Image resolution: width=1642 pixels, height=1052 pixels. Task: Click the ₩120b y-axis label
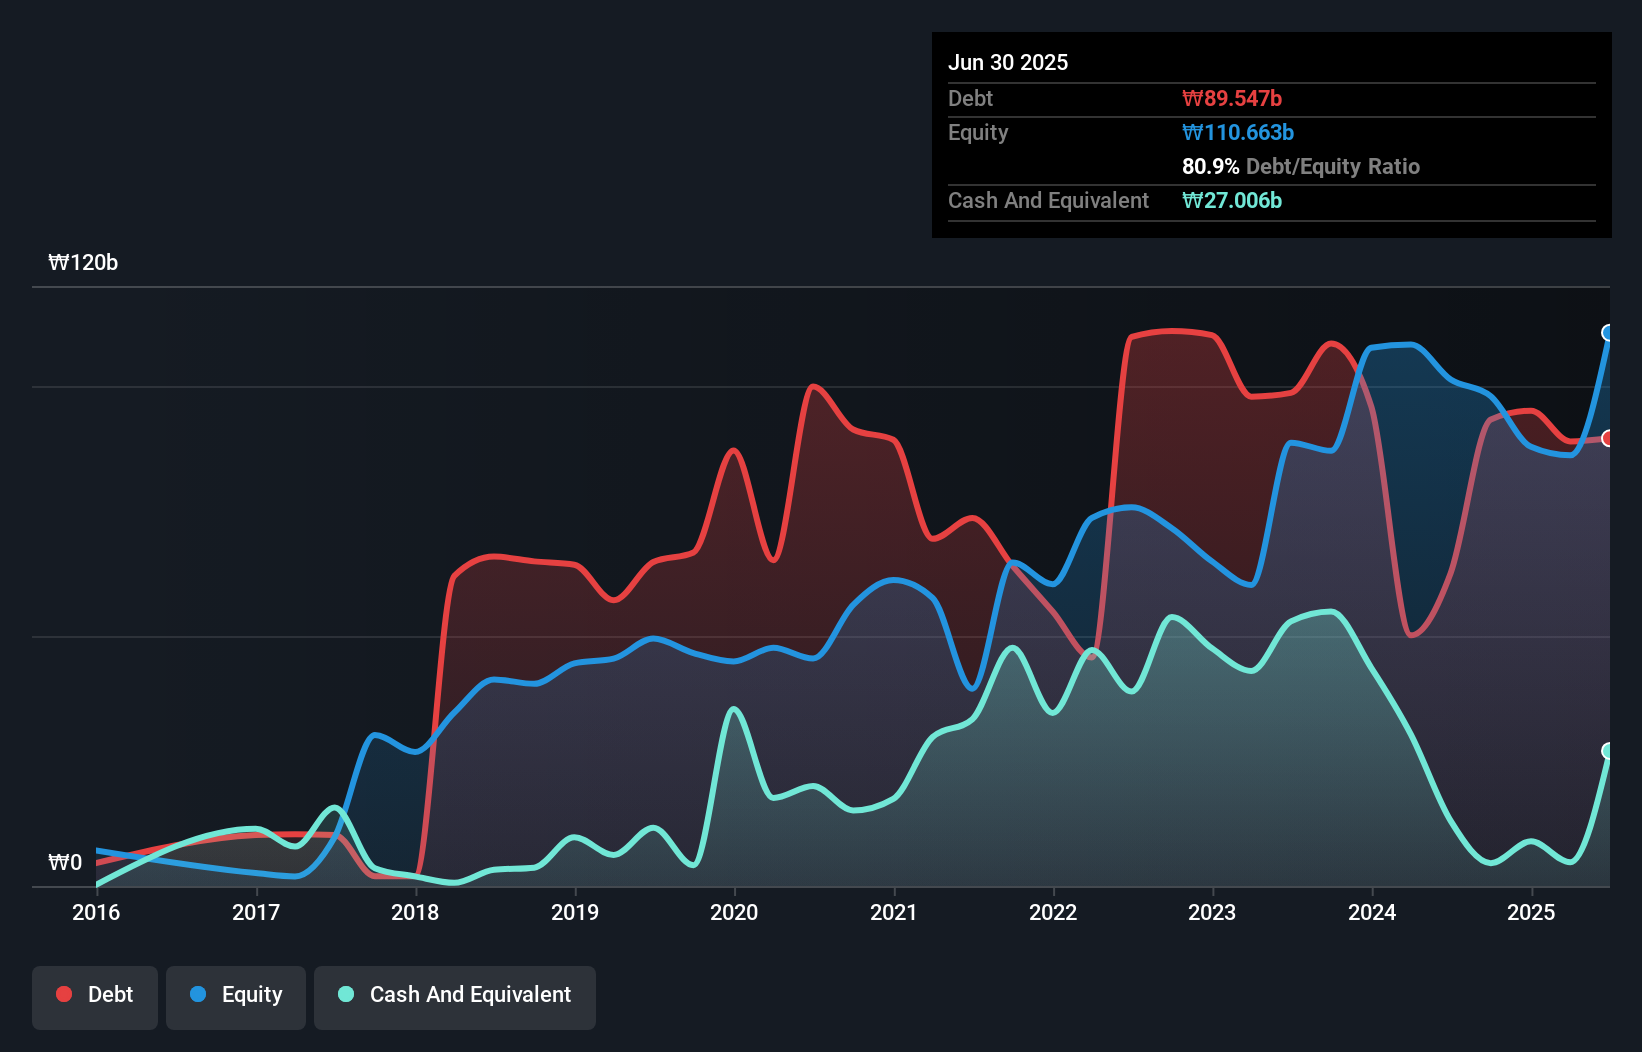coord(83,263)
